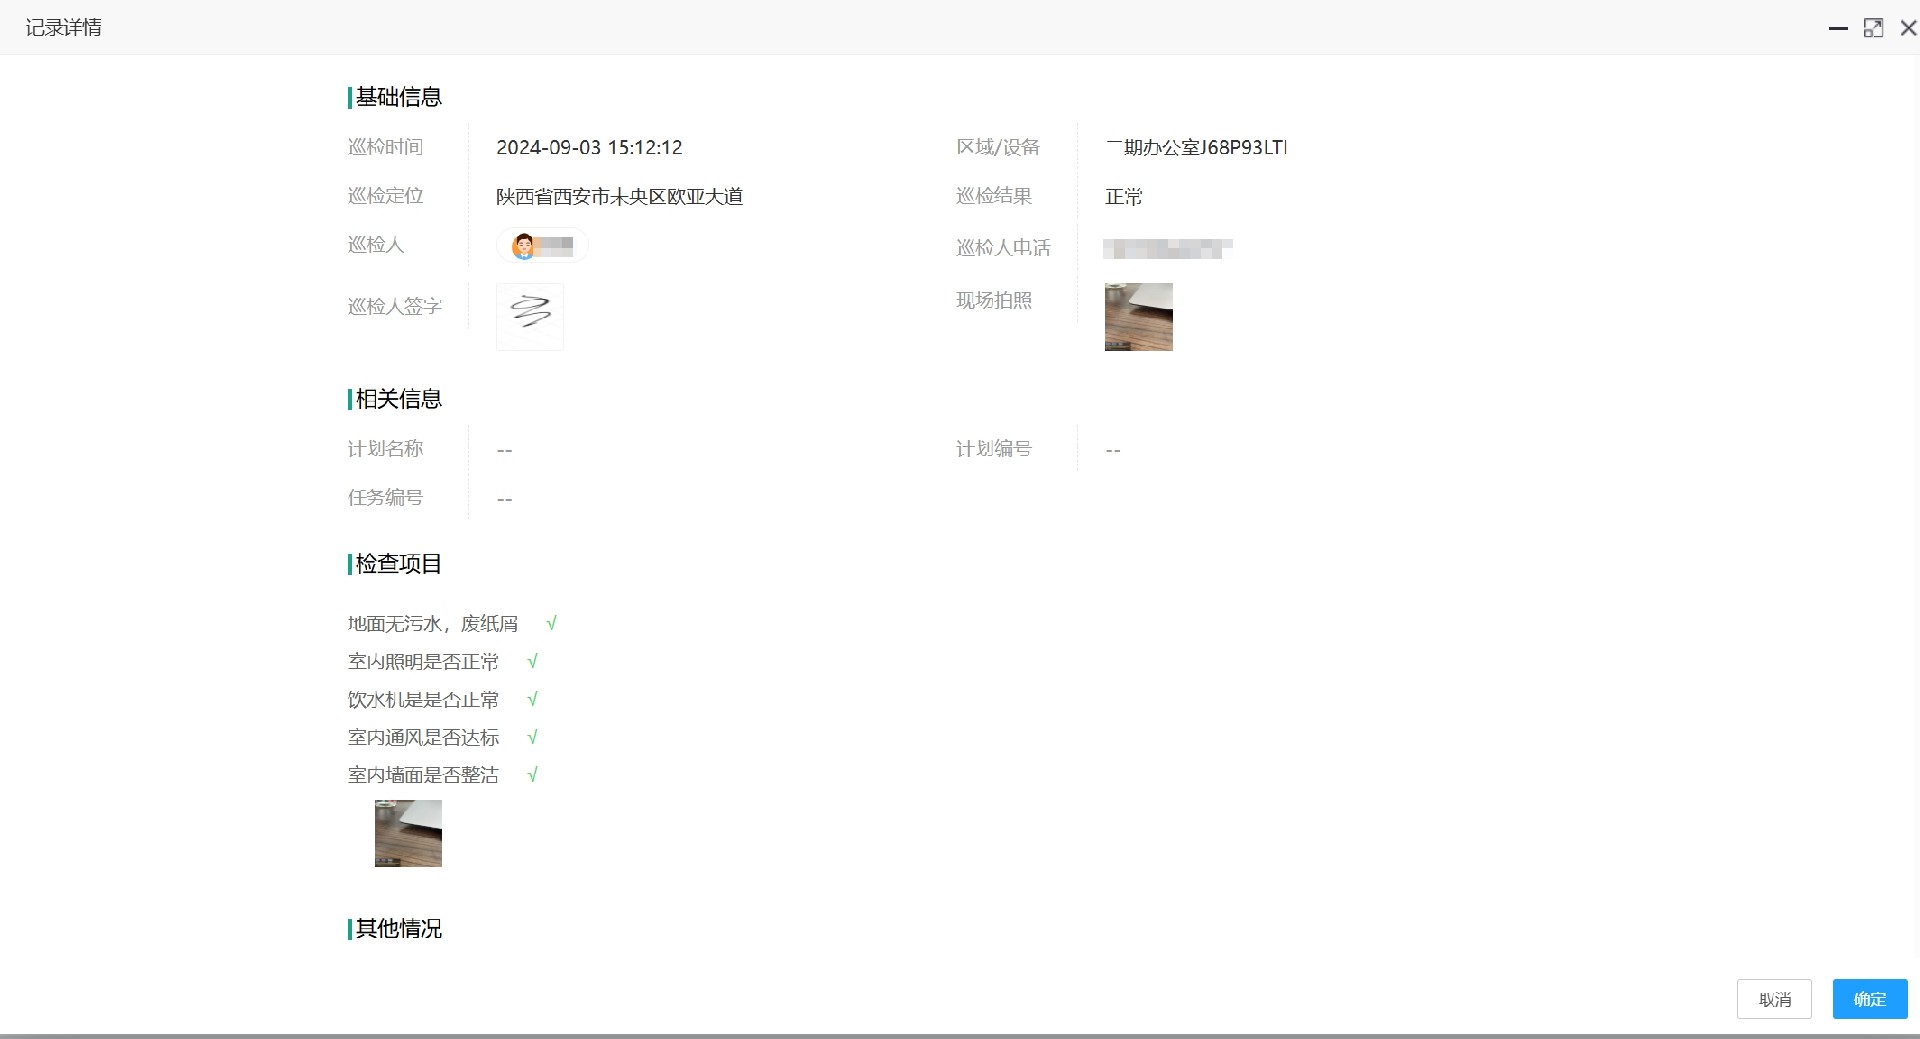This screenshot has height=1039, width=1920.
Task: Toggle checkmark for 室内照明是否正常
Action: coord(532,660)
